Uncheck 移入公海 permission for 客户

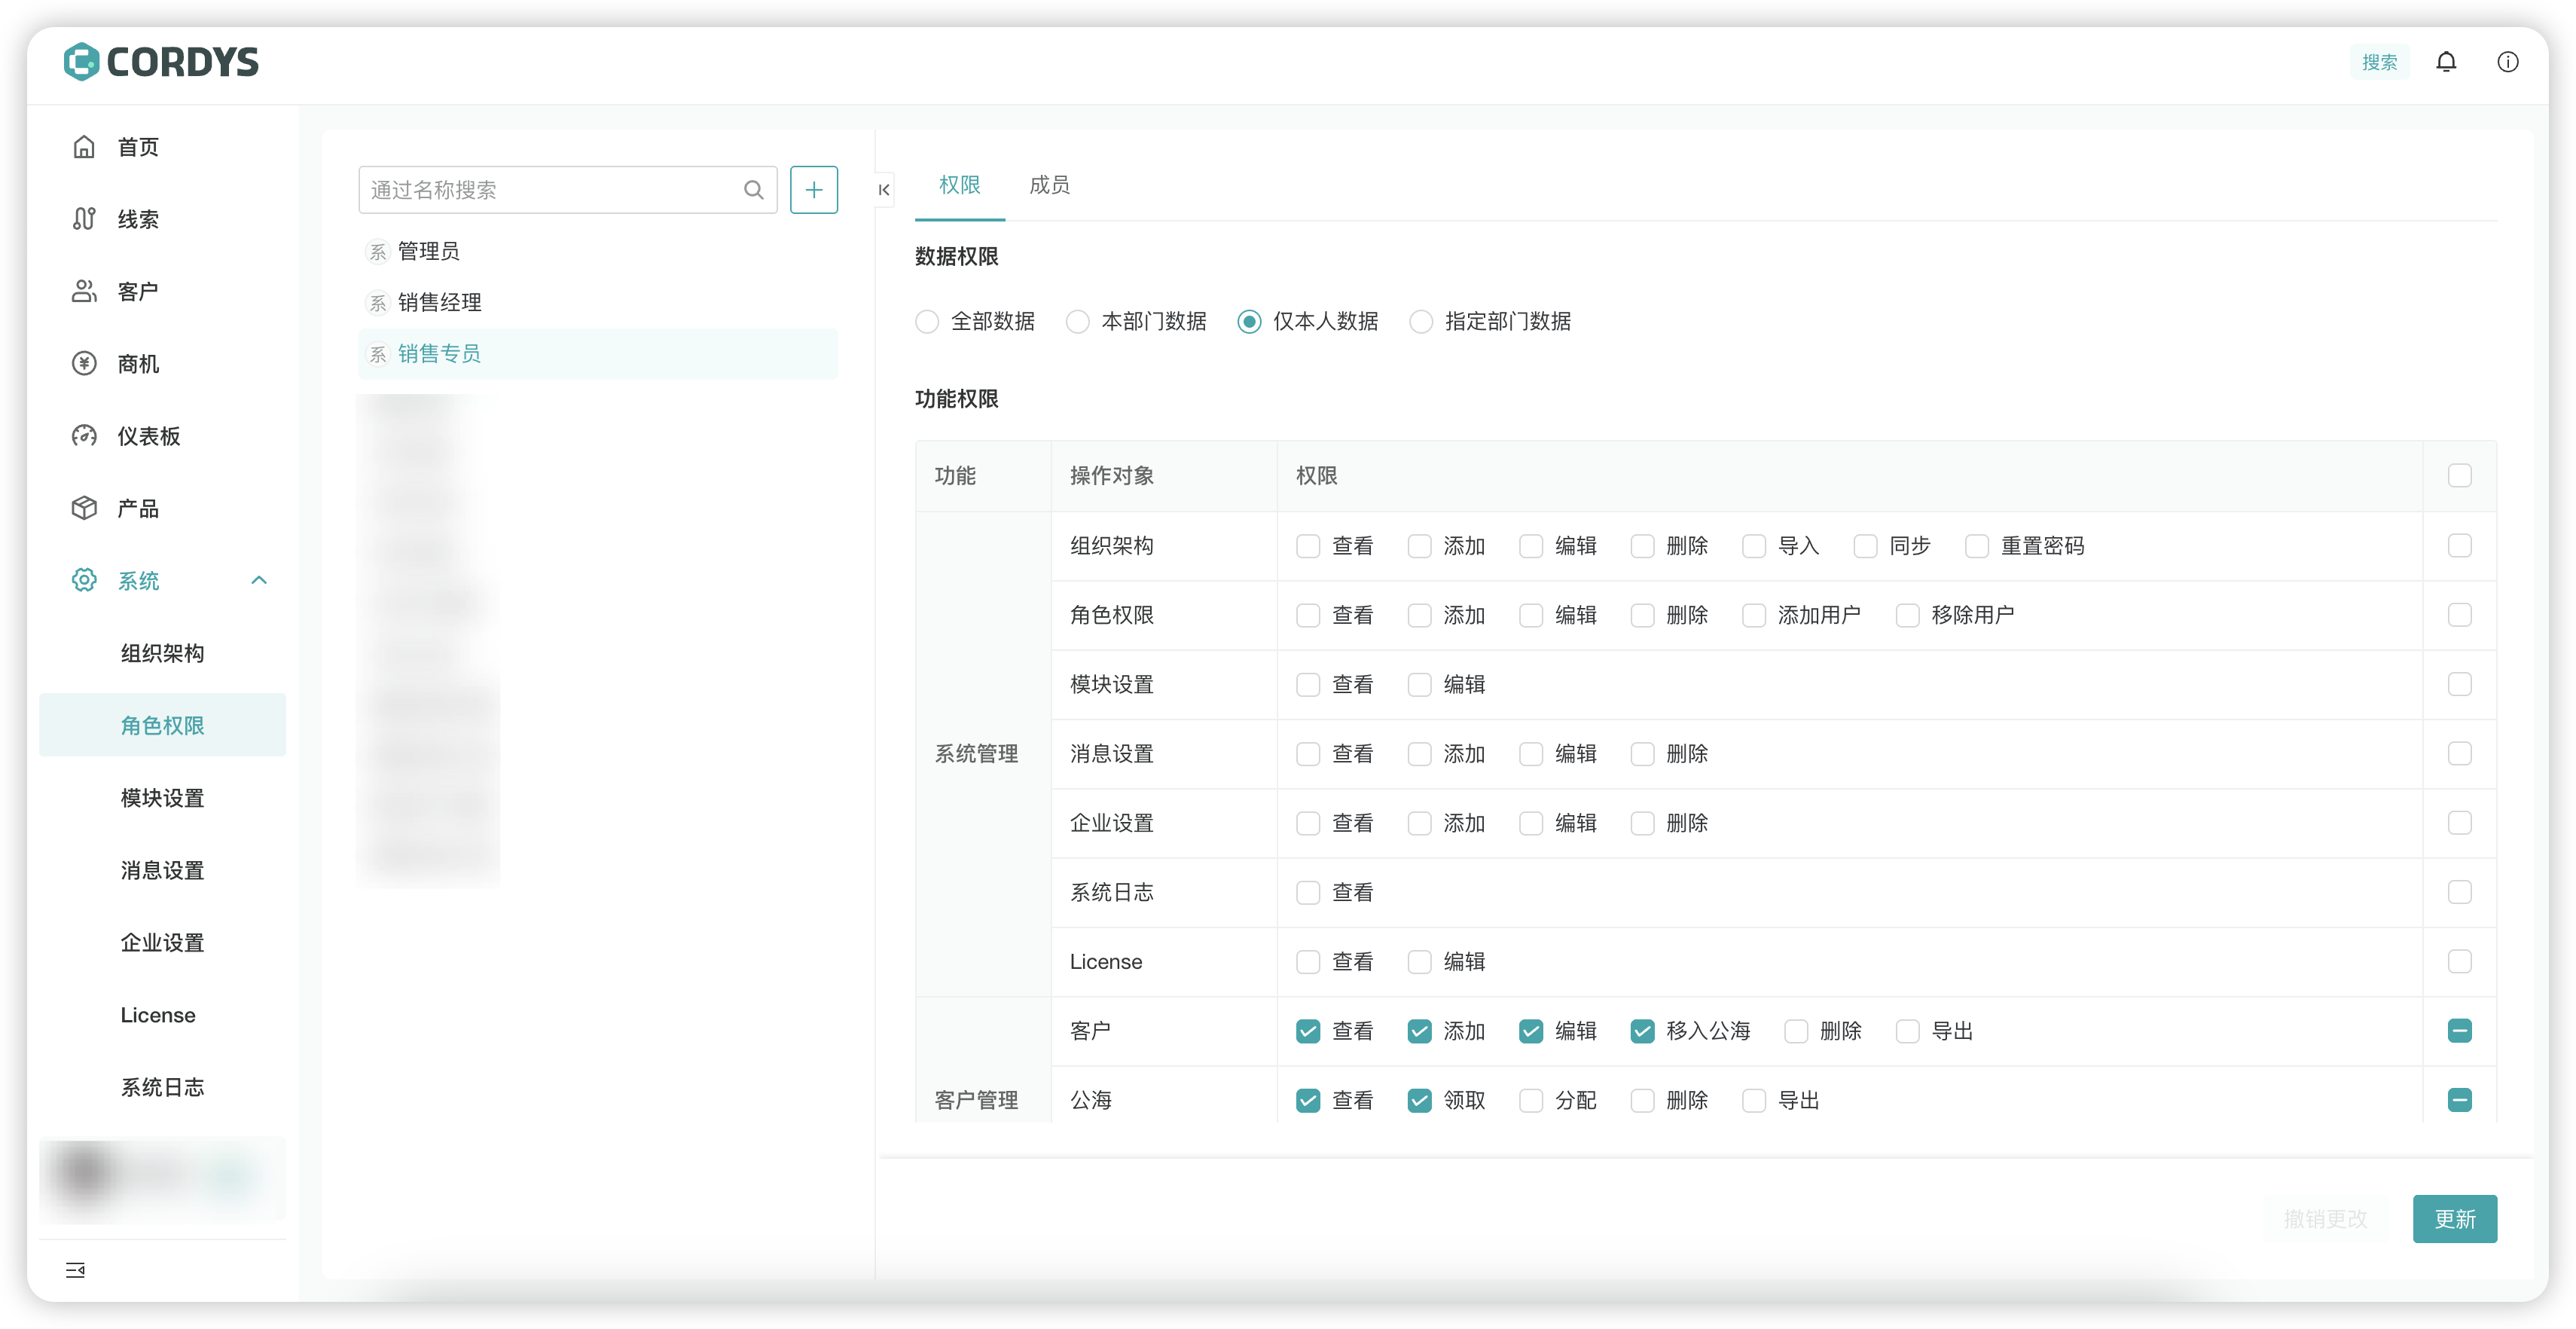click(x=1642, y=1031)
